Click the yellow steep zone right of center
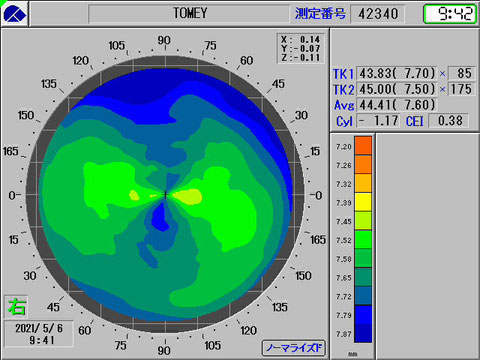Viewport: 480px width, 360px height. (189, 196)
